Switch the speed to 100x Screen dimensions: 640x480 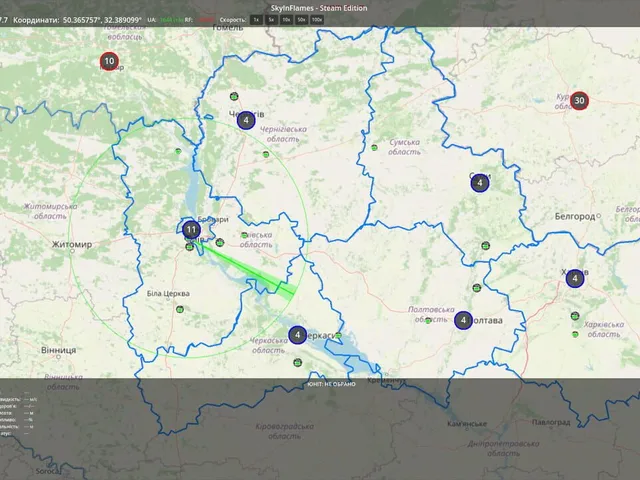click(x=317, y=20)
